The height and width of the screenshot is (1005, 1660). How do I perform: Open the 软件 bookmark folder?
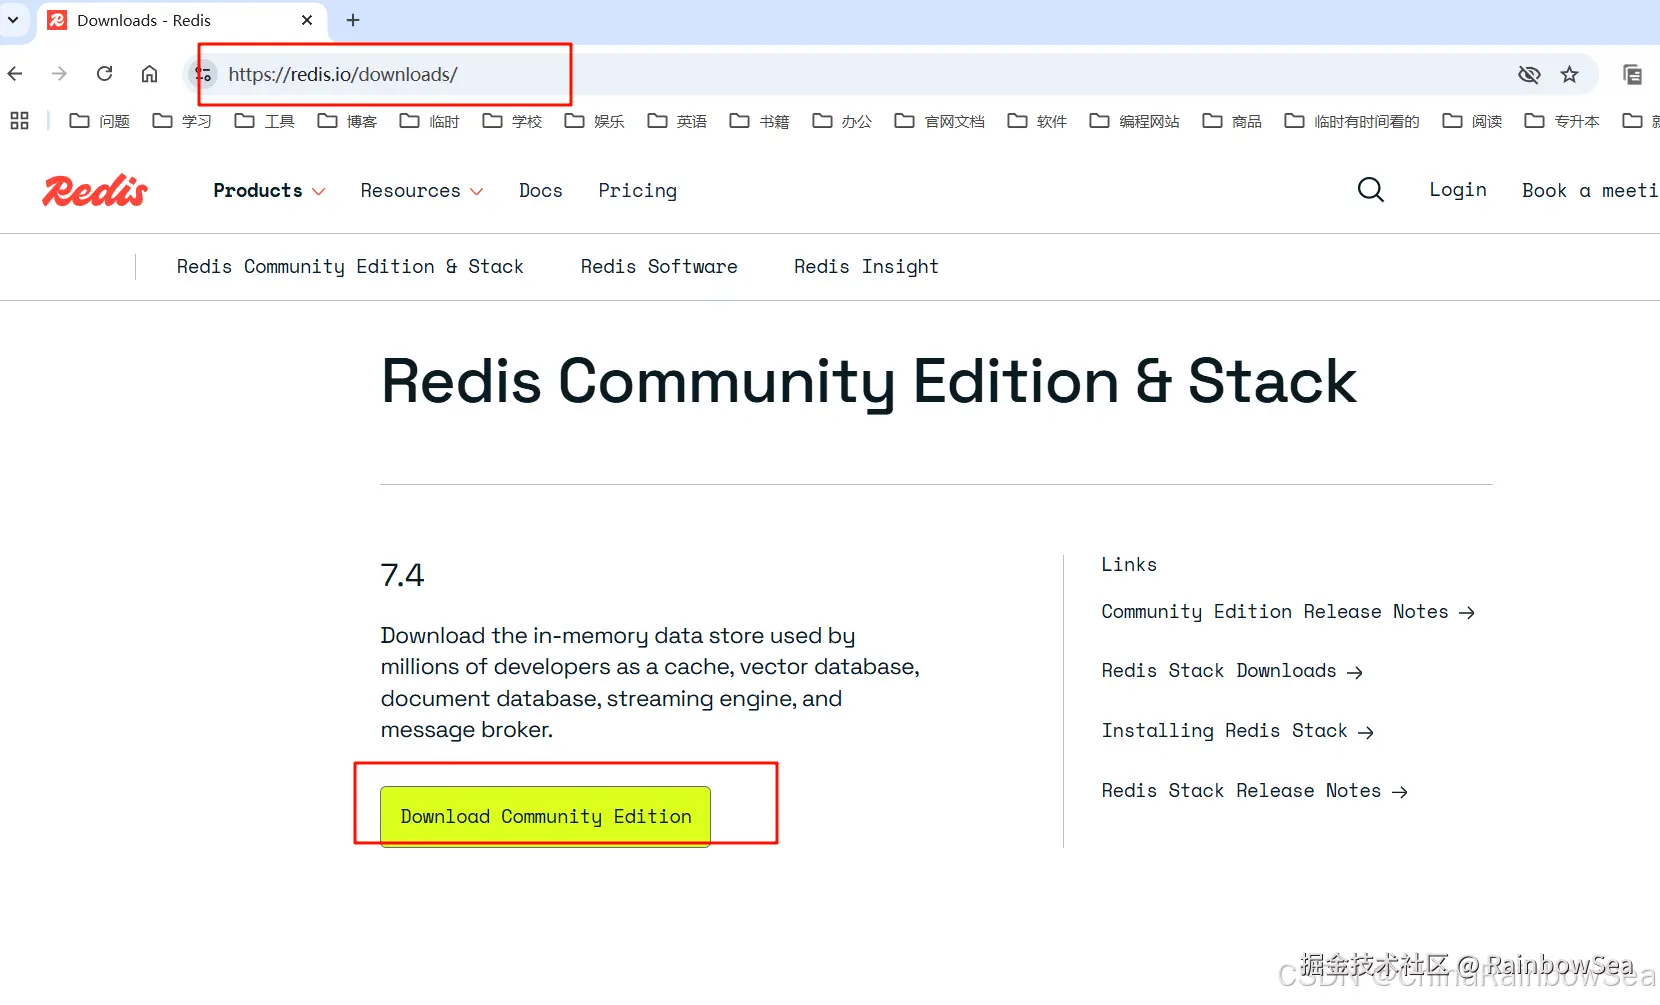point(1037,121)
